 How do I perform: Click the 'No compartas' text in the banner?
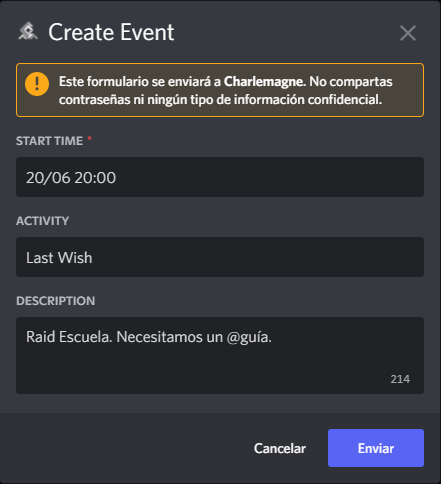351,82
